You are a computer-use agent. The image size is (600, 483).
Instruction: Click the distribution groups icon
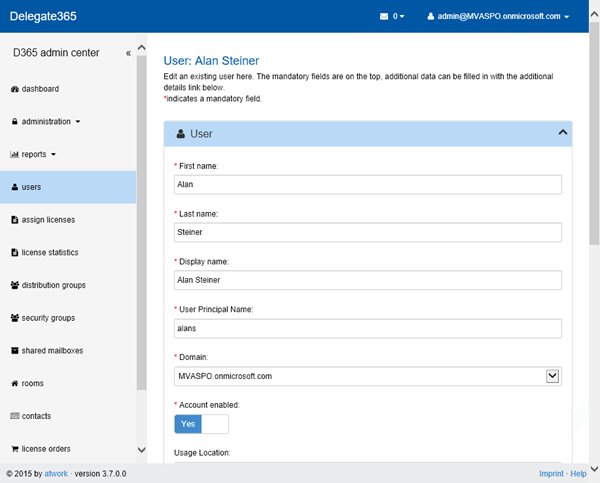click(x=15, y=286)
